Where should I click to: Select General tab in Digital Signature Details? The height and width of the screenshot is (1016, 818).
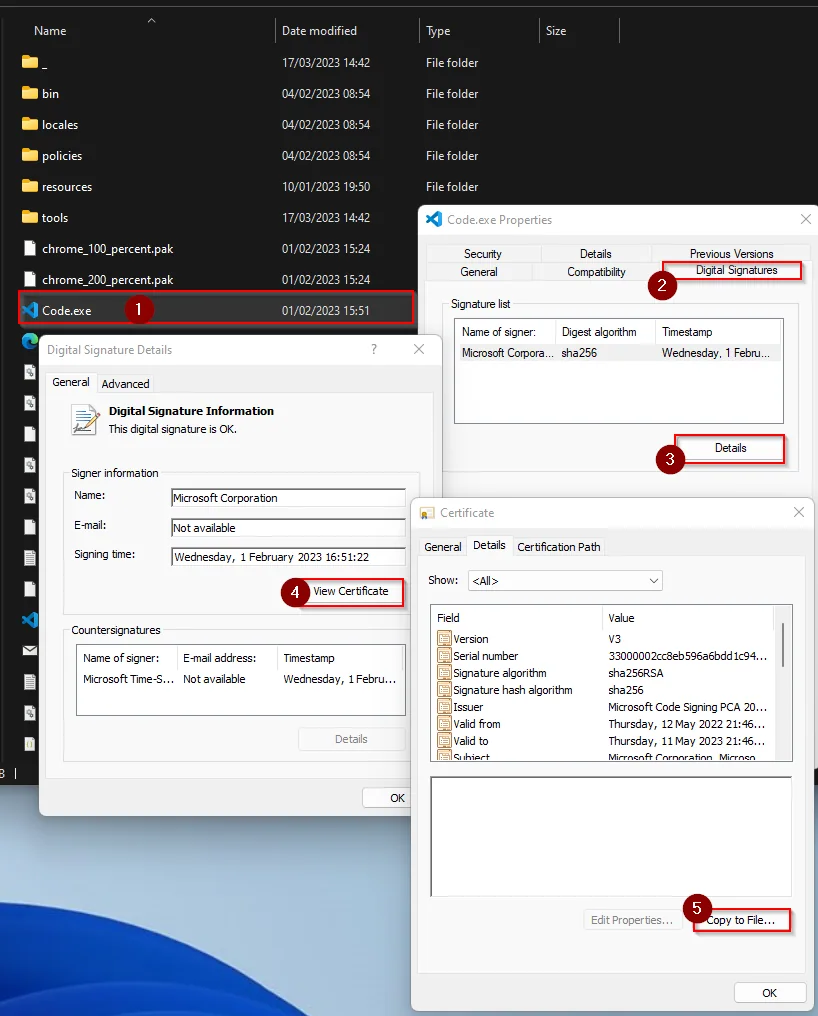[x=71, y=382]
